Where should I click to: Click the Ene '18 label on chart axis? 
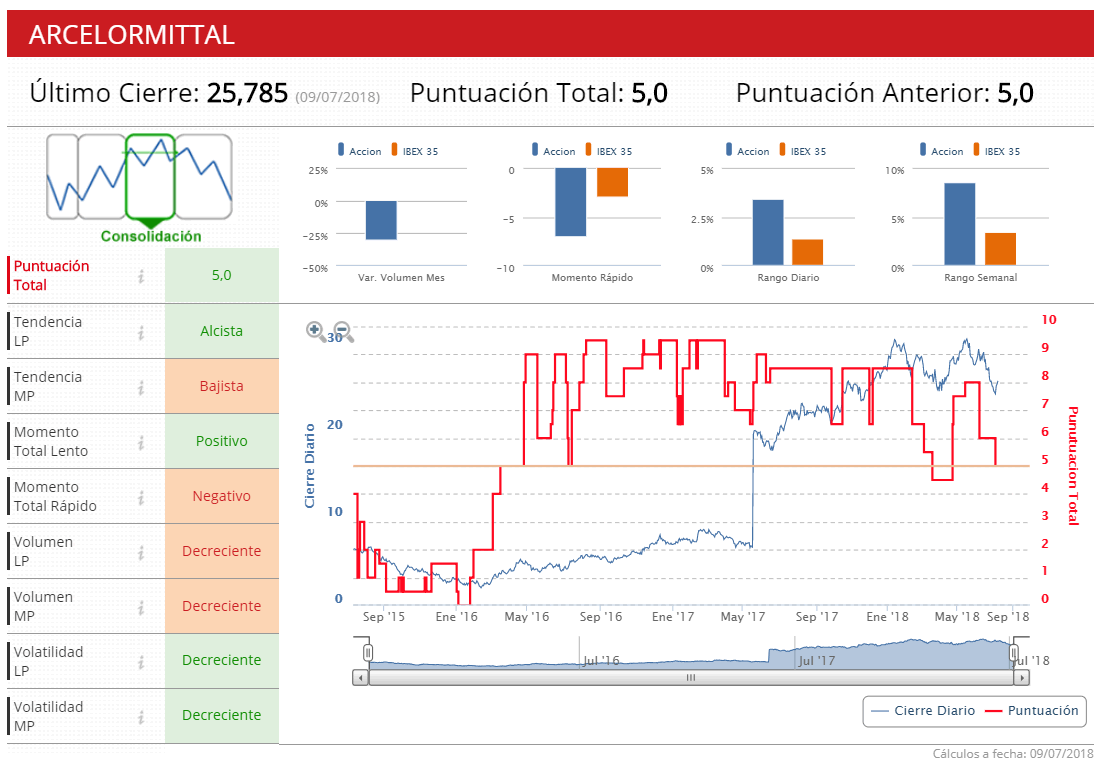(x=887, y=617)
